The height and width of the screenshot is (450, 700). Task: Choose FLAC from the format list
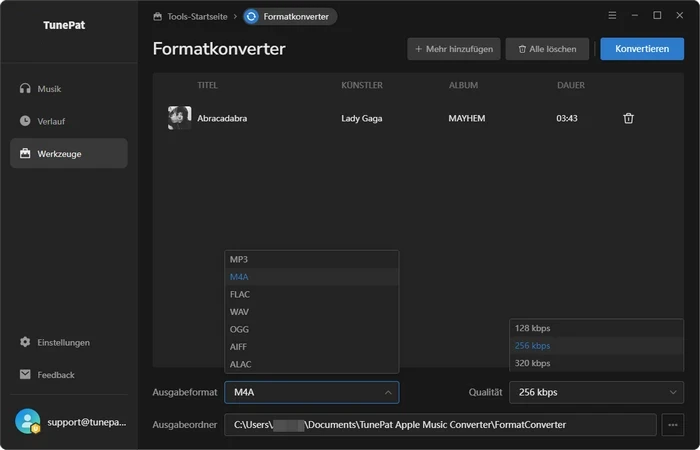[x=312, y=294]
